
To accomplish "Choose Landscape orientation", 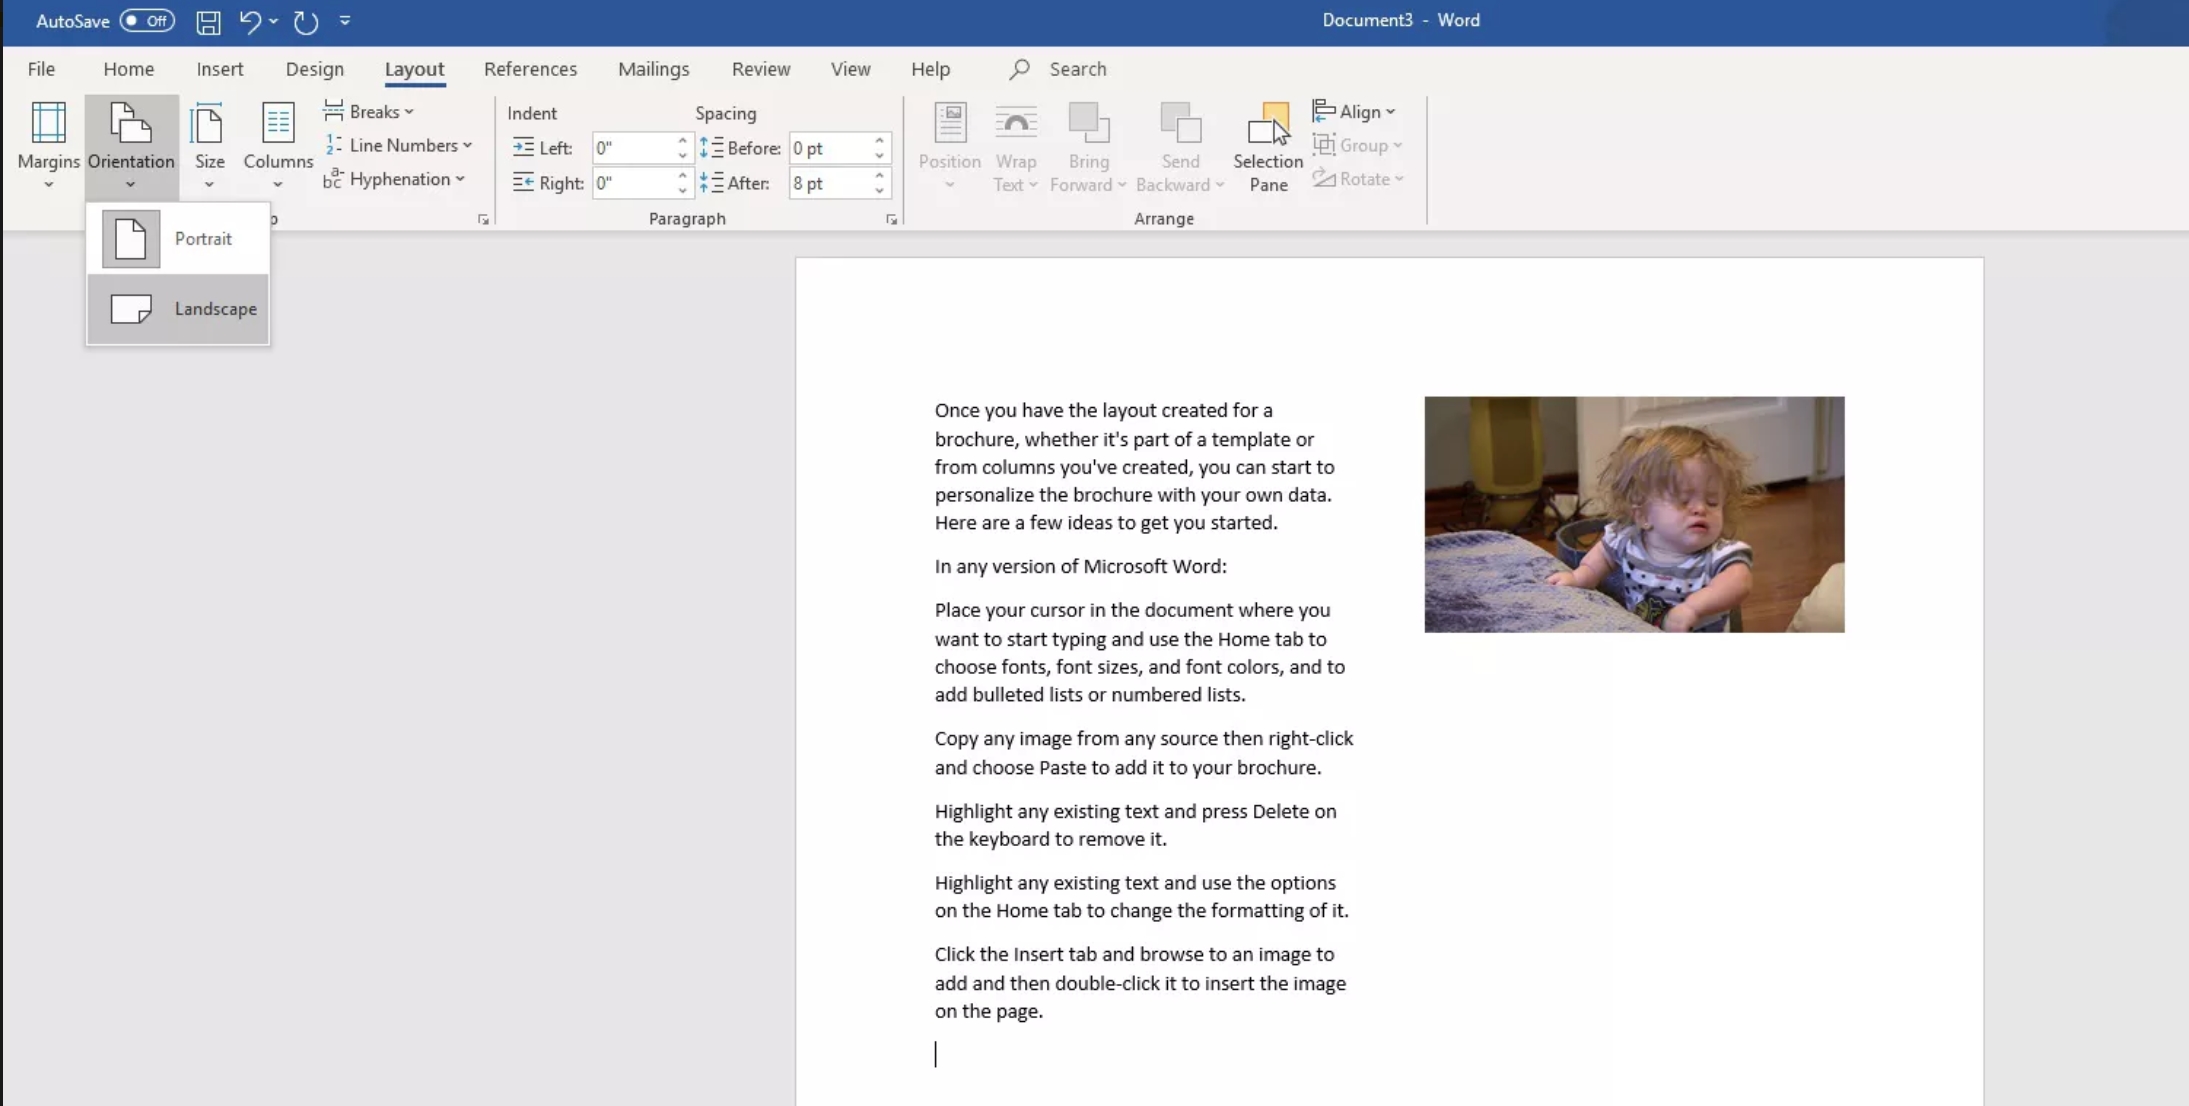I will 178,309.
